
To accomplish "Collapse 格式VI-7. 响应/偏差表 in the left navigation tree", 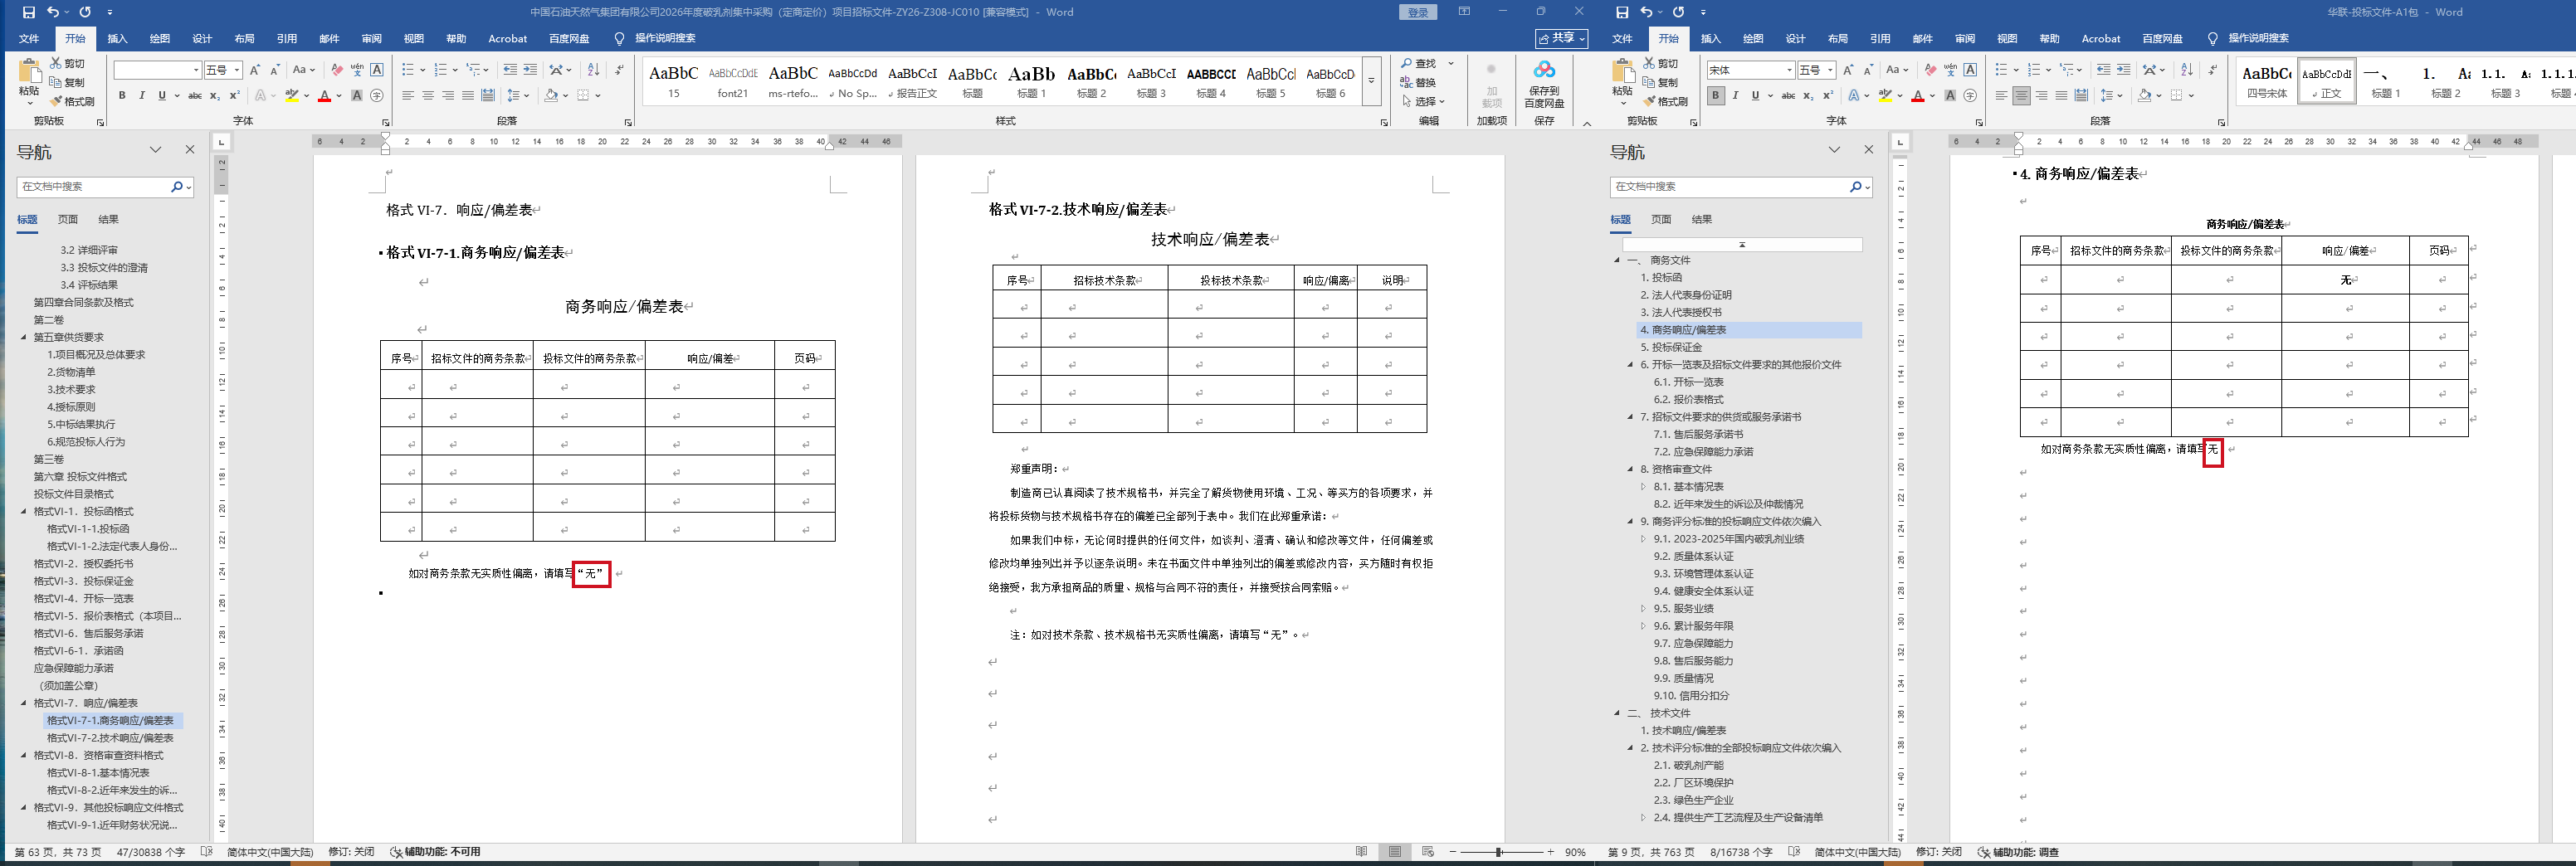I will 24,703.
